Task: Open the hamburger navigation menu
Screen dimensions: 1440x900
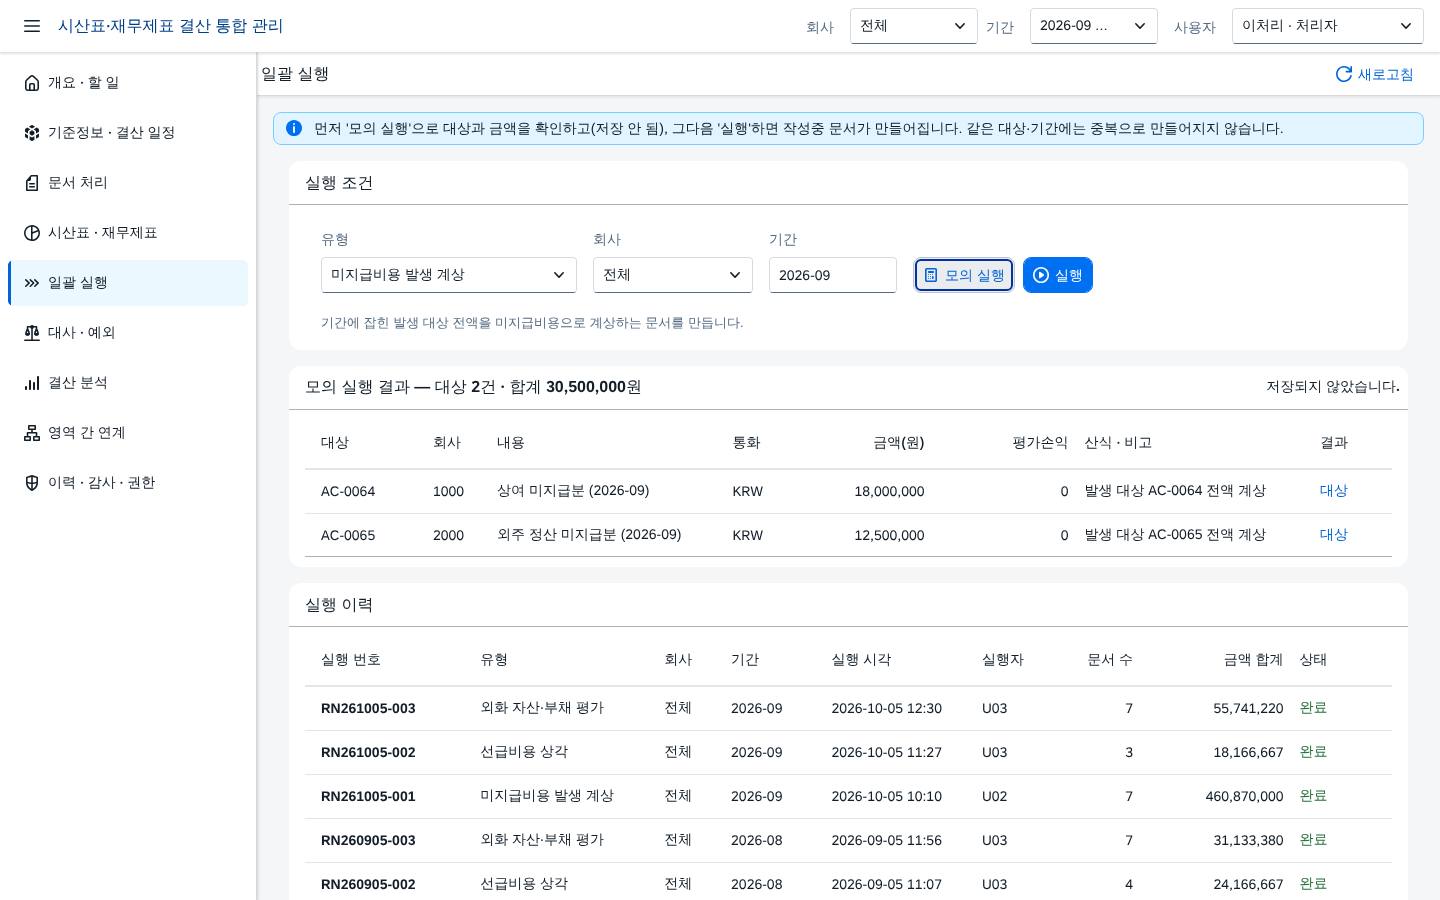Action: click(x=32, y=26)
